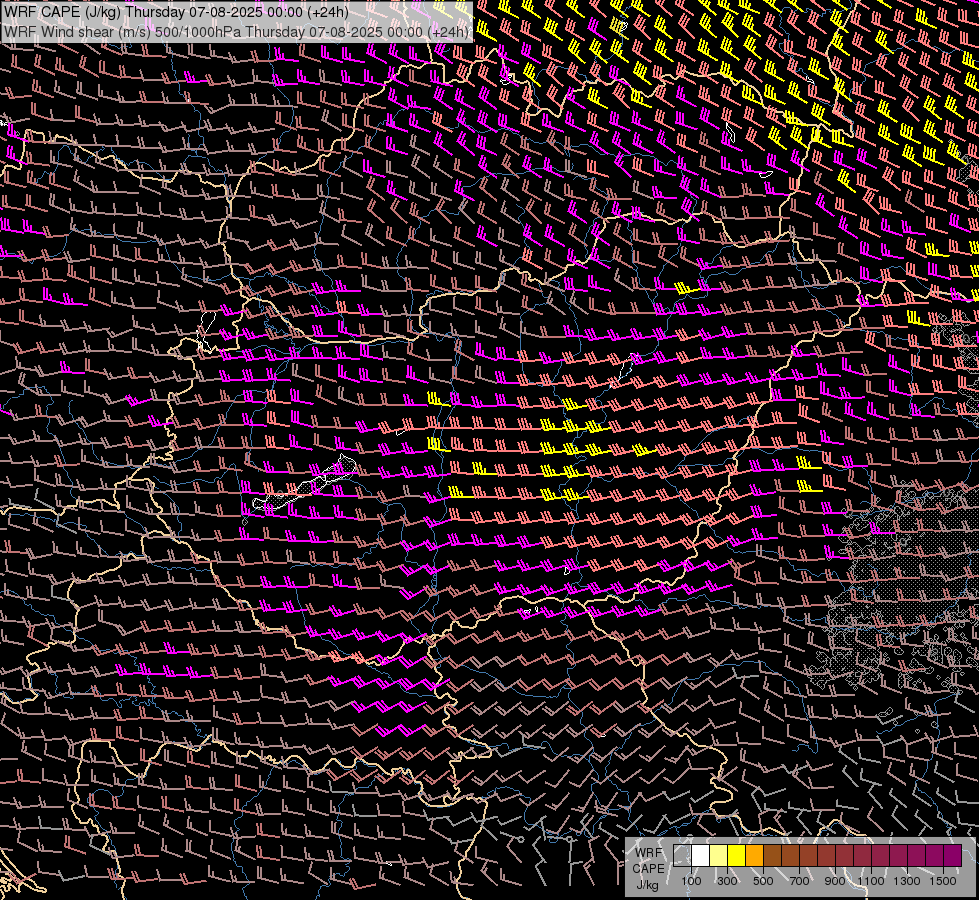The image size is (979, 900).
Task: Click the 'WRF CAPE J/kg' legend caption
Action: pyautogui.click(x=648, y=869)
